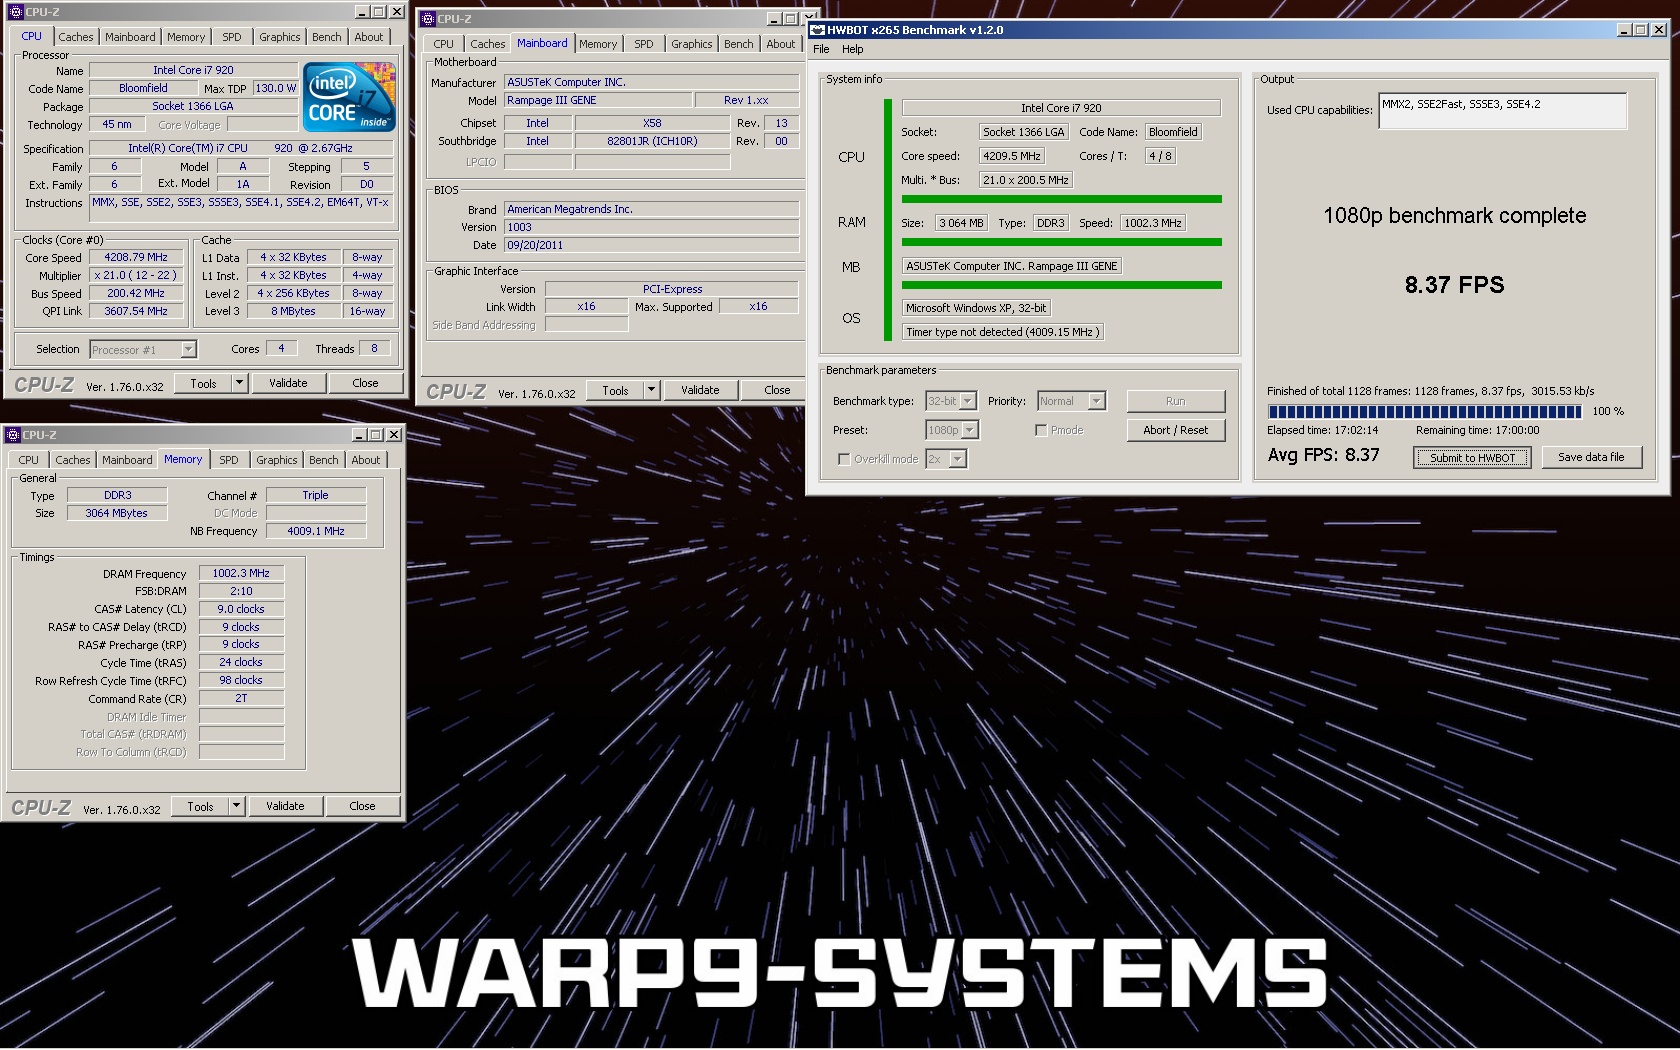This screenshot has height=1050, width=1680.
Task: Expand Tools arrow in the Memory CPU-Z window
Action: tap(236, 806)
